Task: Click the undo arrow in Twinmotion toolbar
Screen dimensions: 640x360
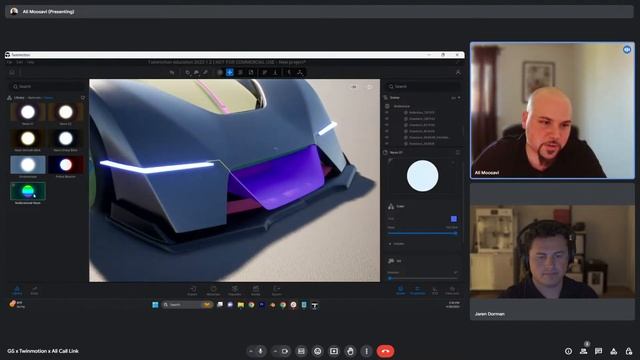Action: 172,72
